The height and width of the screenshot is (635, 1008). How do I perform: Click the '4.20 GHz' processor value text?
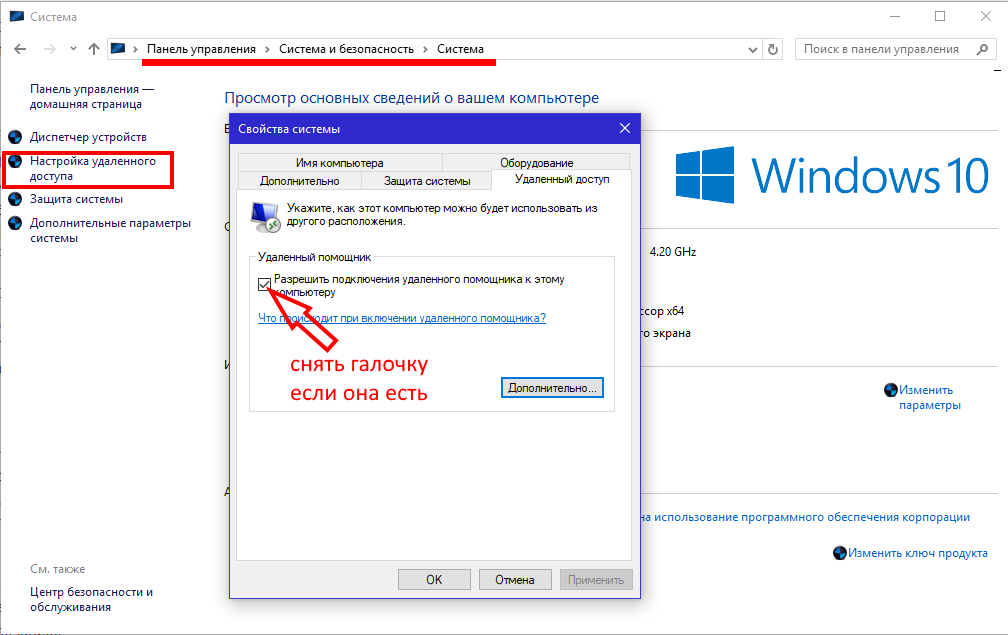[x=672, y=252]
